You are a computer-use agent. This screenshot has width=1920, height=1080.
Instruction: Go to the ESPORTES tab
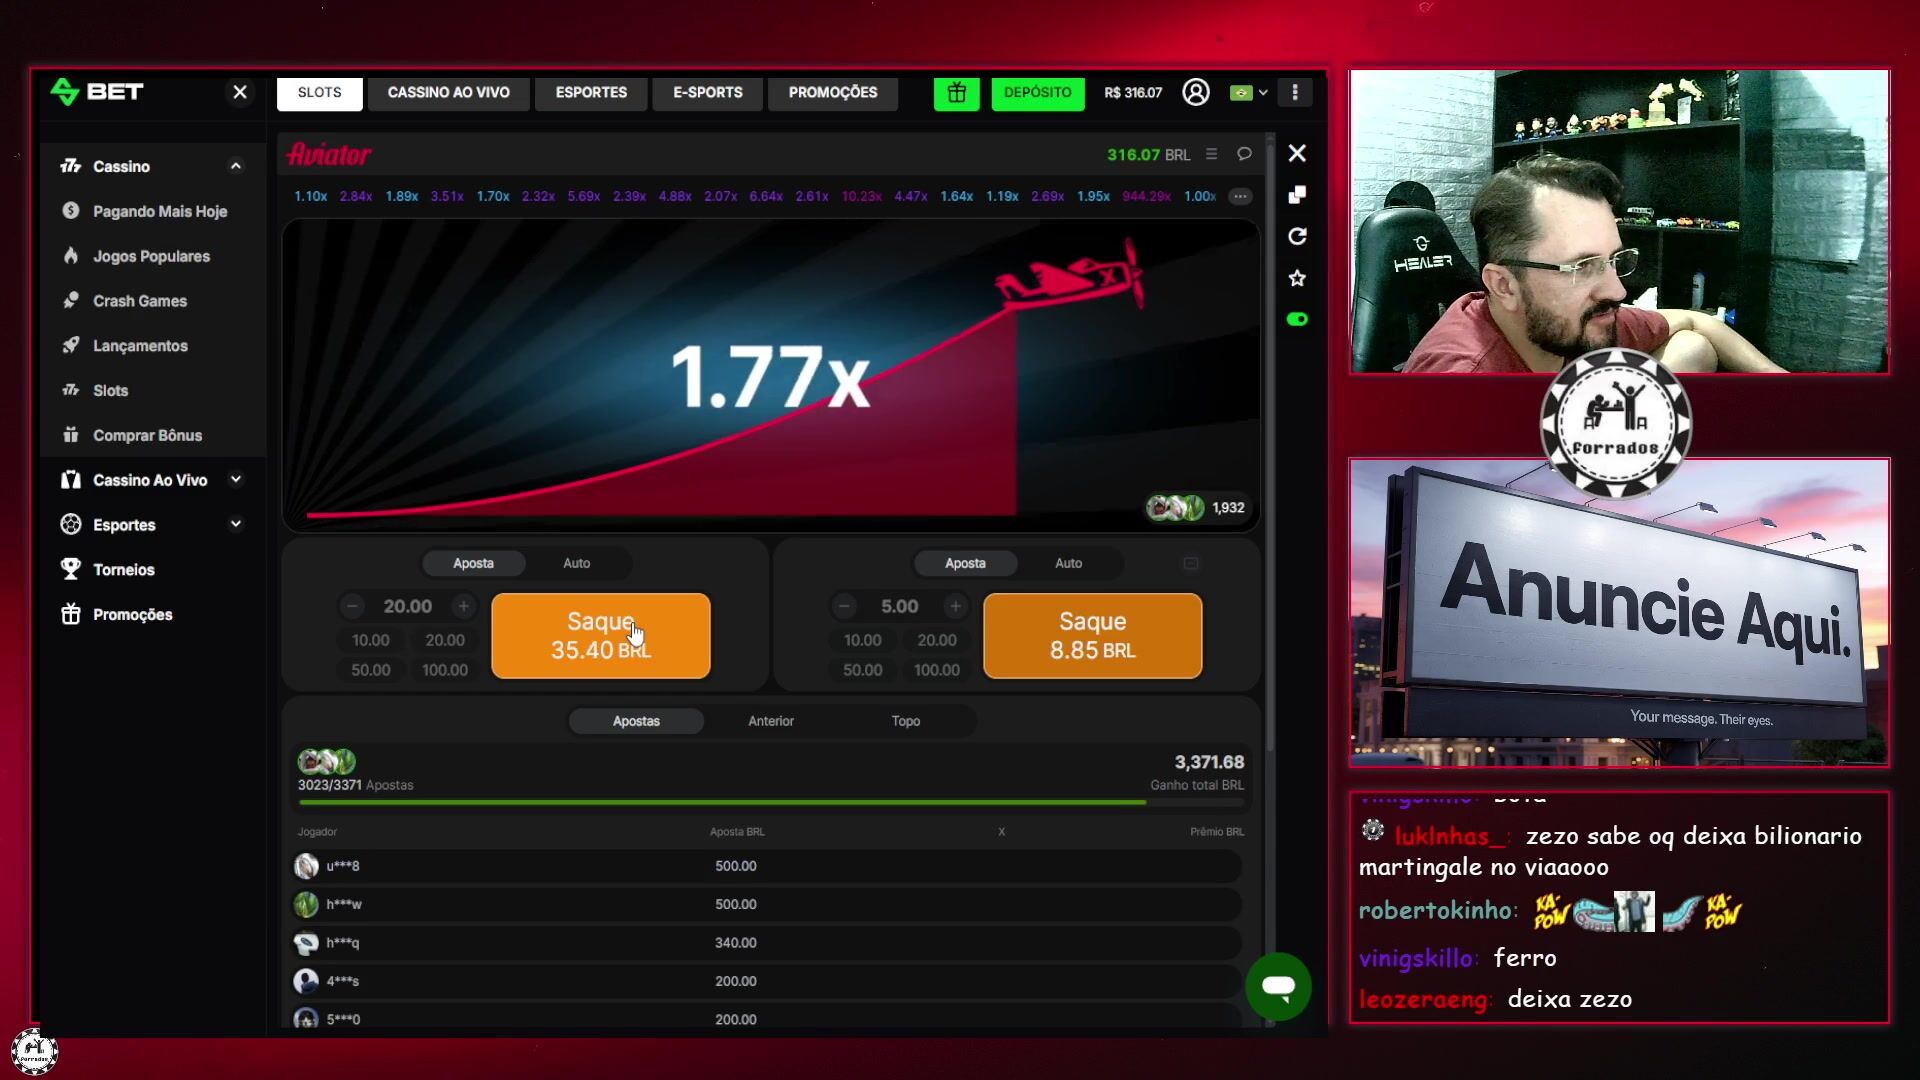coord(591,93)
